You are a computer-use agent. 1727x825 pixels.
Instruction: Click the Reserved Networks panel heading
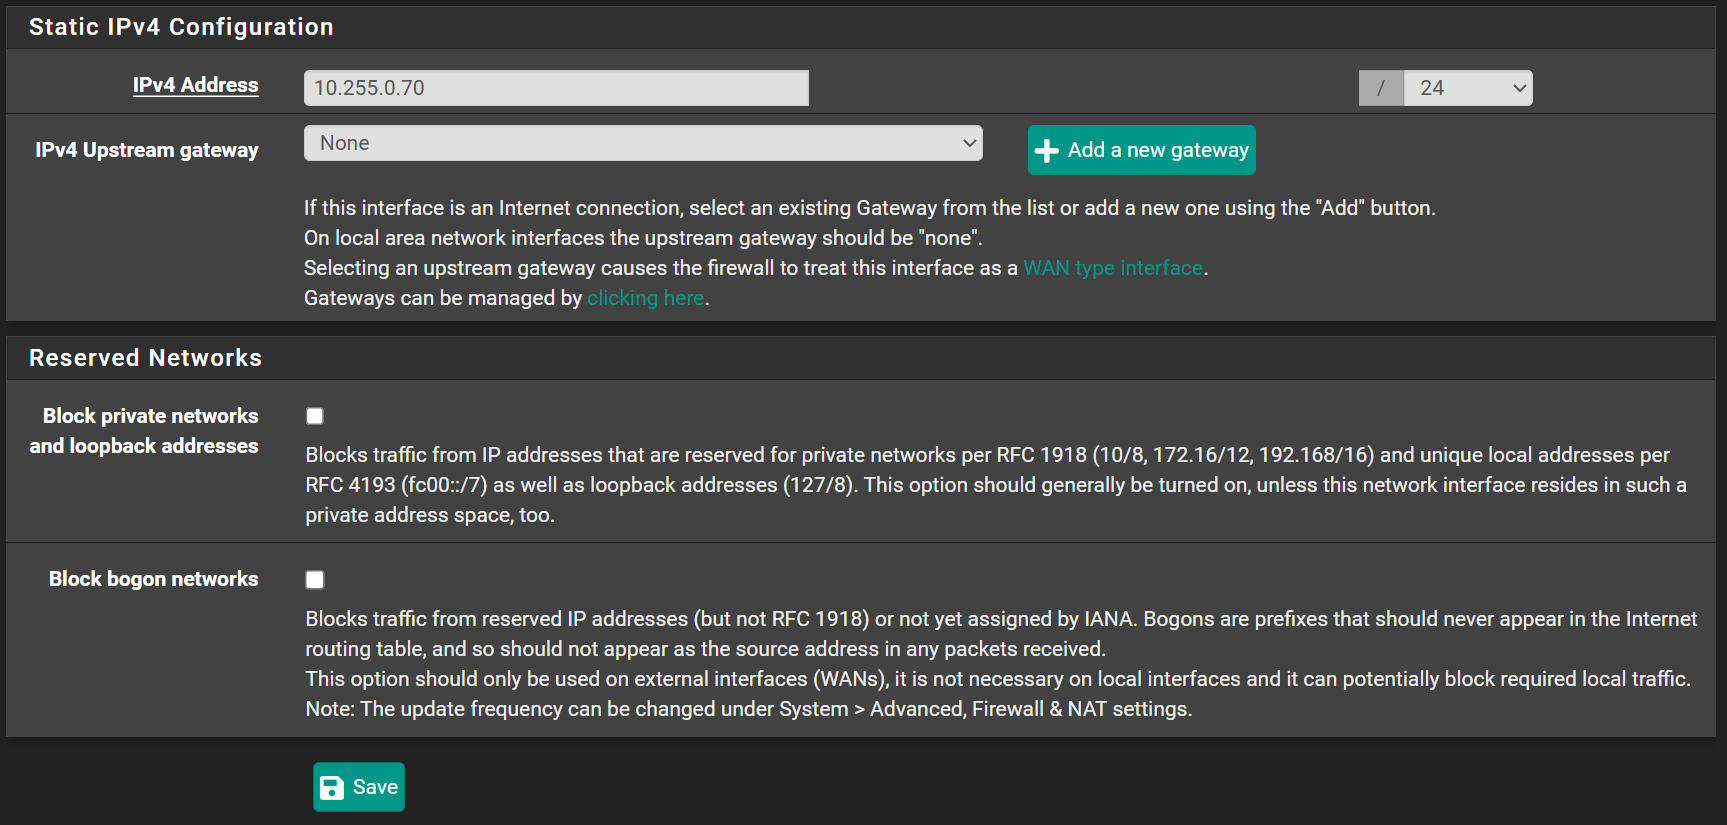145,358
